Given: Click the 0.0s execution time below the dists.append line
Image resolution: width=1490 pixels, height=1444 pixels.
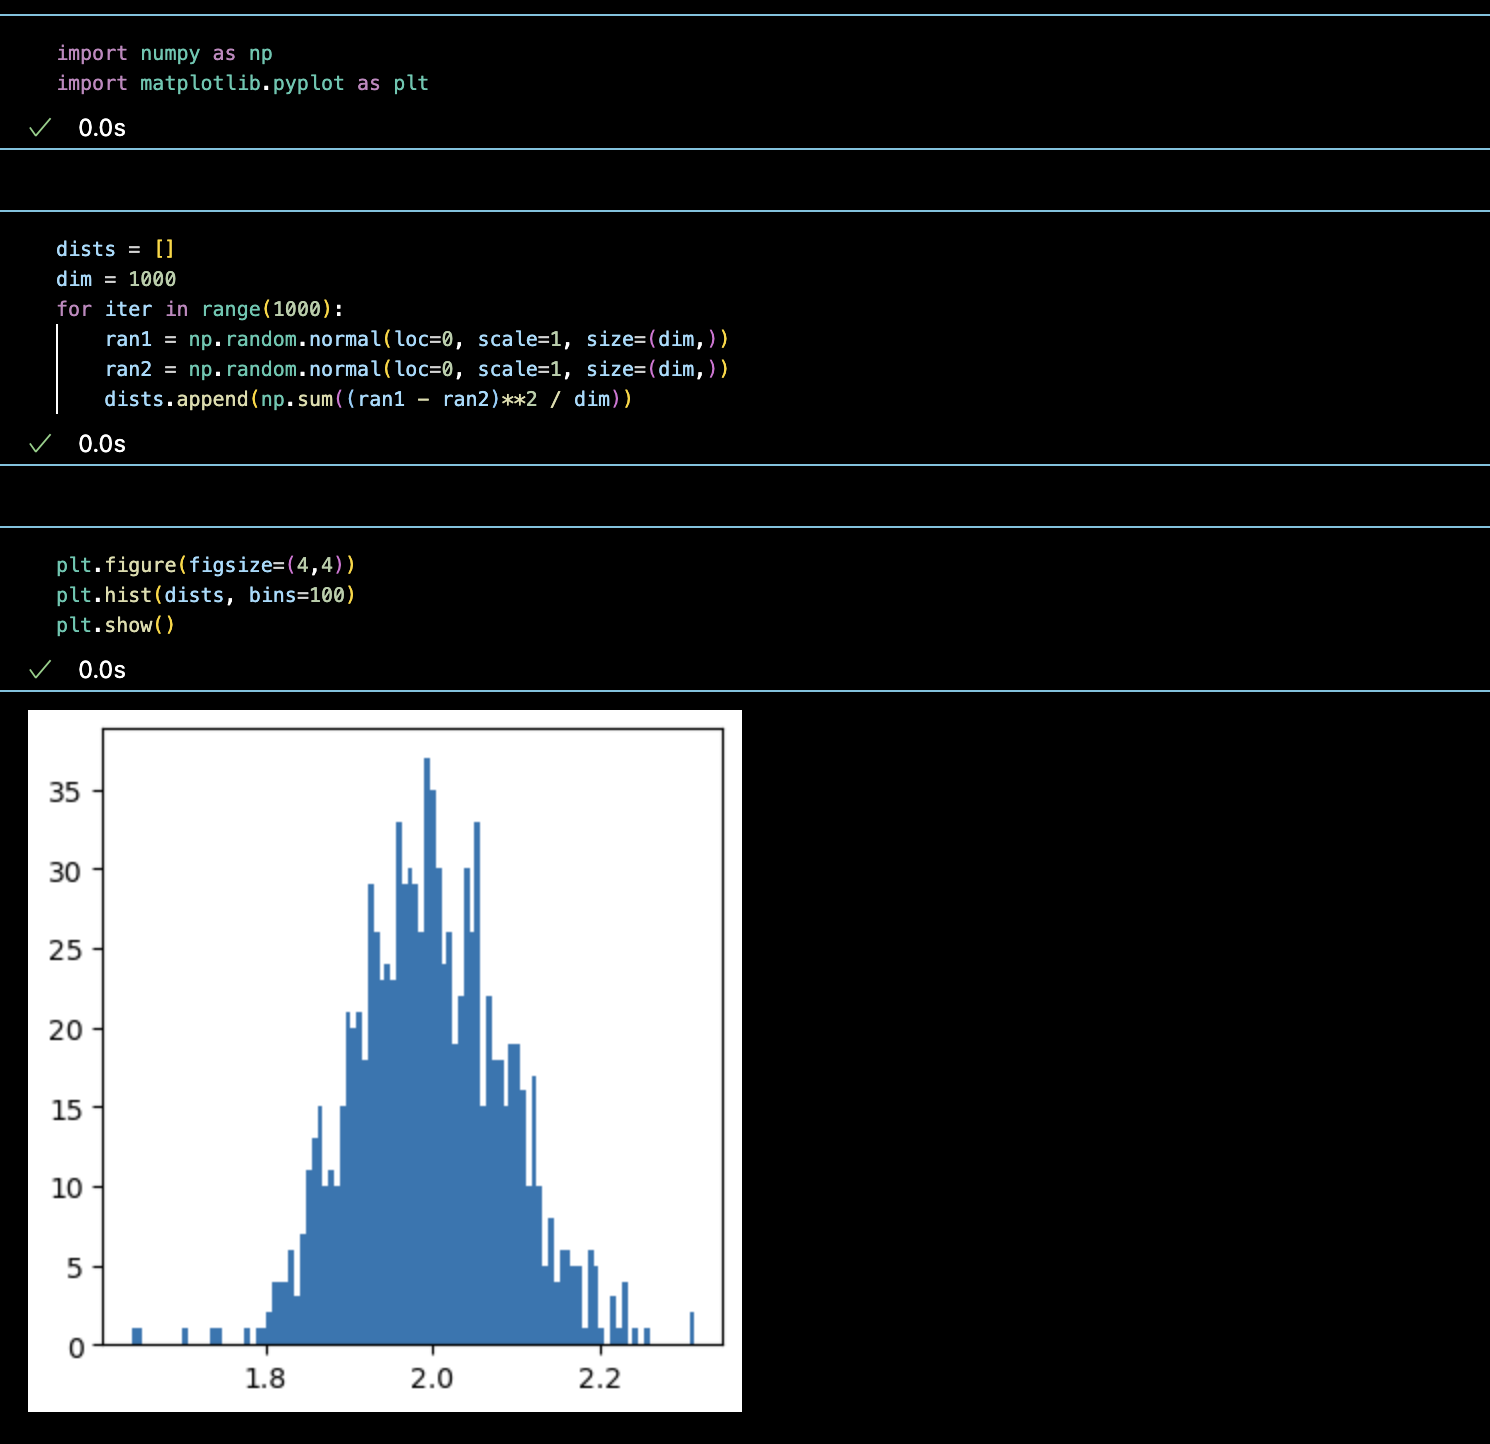Looking at the screenshot, I should (102, 444).
